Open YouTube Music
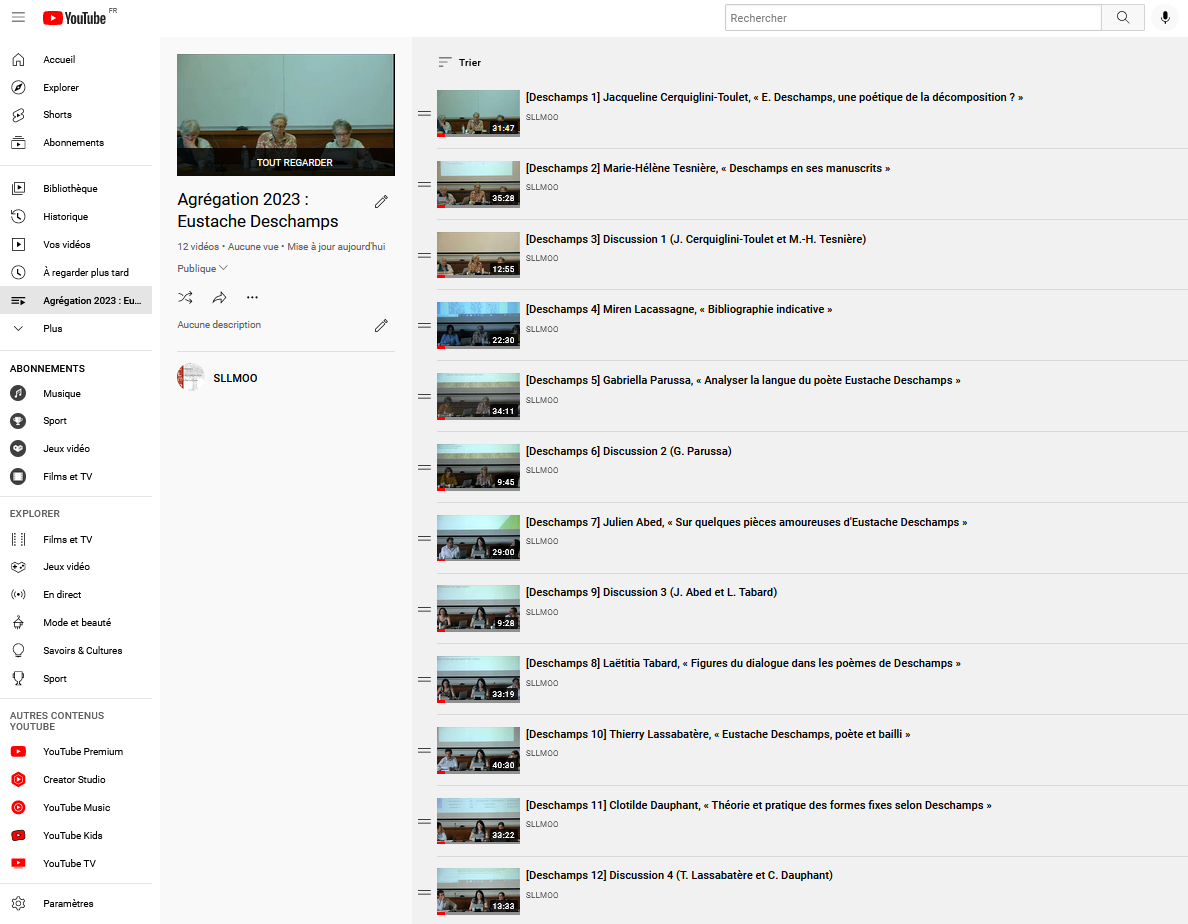The image size is (1188, 924). click(76, 807)
